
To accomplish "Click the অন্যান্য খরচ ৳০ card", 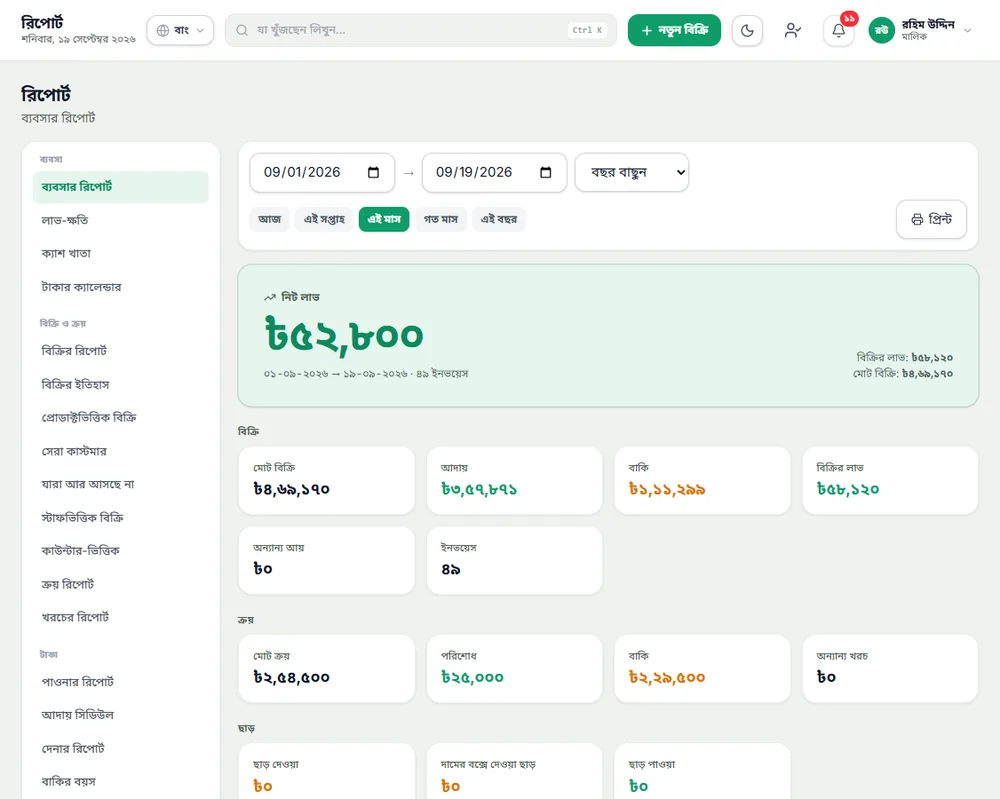I will click(x=890, y=668).
